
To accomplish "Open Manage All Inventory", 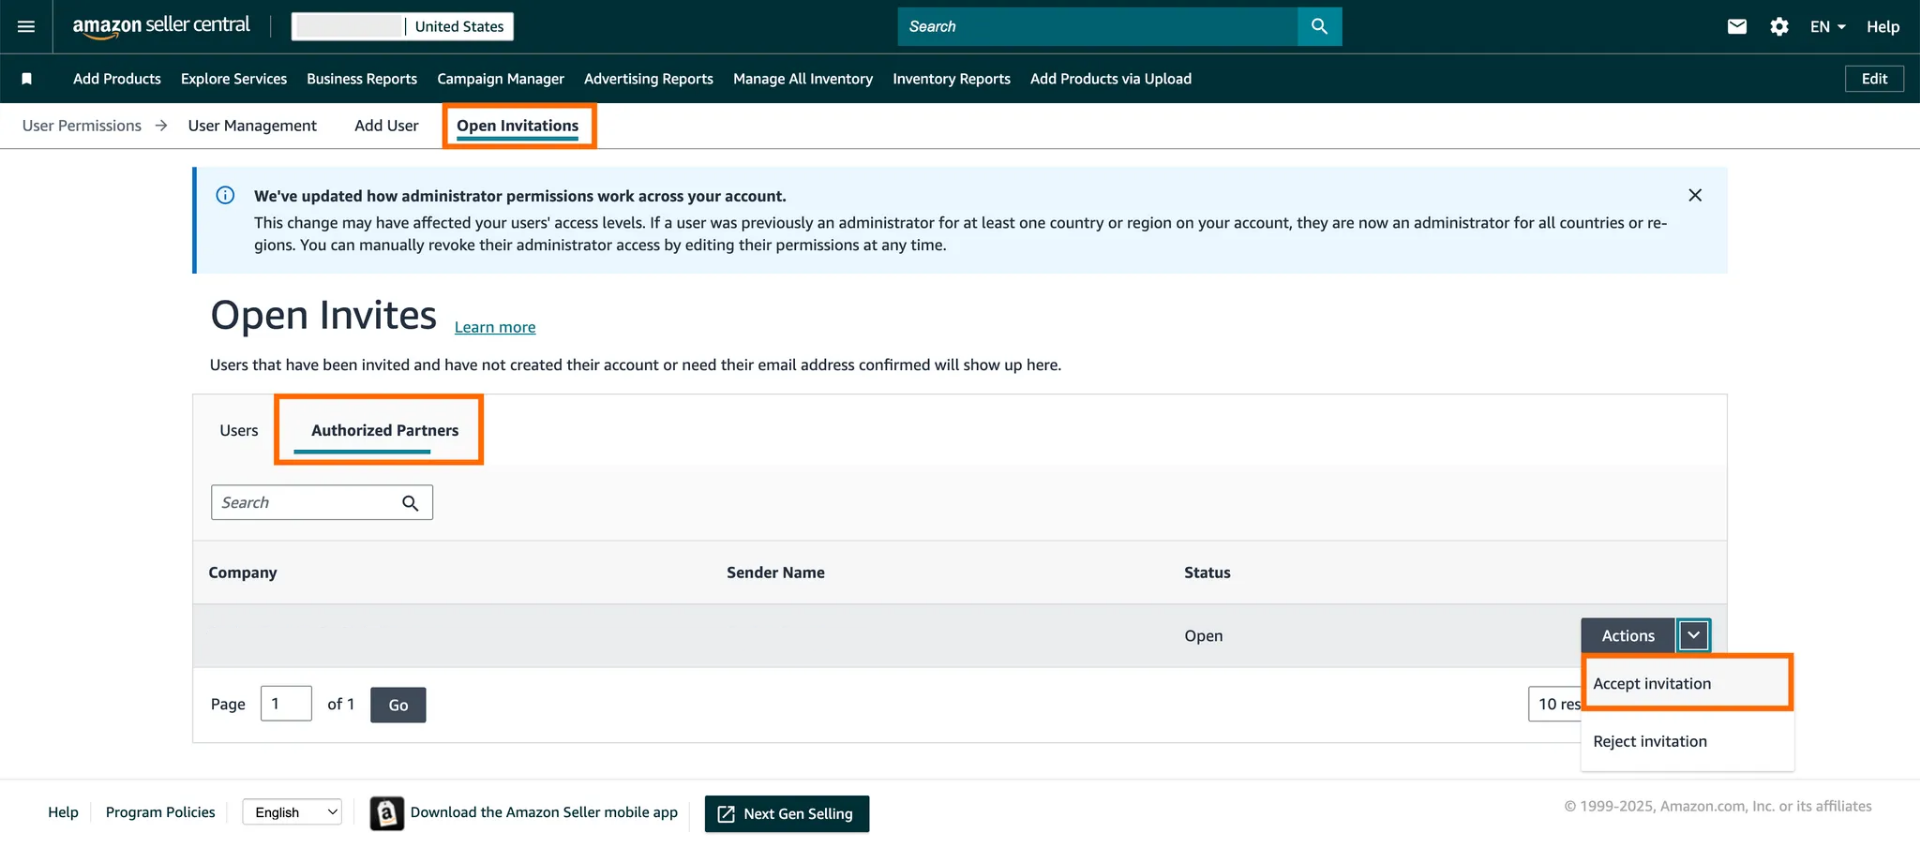I will [x=803, y=79].
